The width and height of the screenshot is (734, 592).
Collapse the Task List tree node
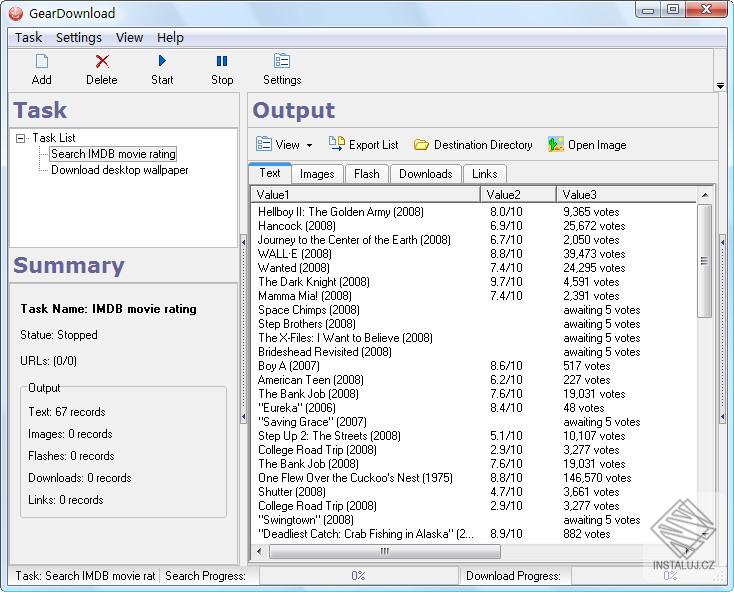(x=20, y=138)
